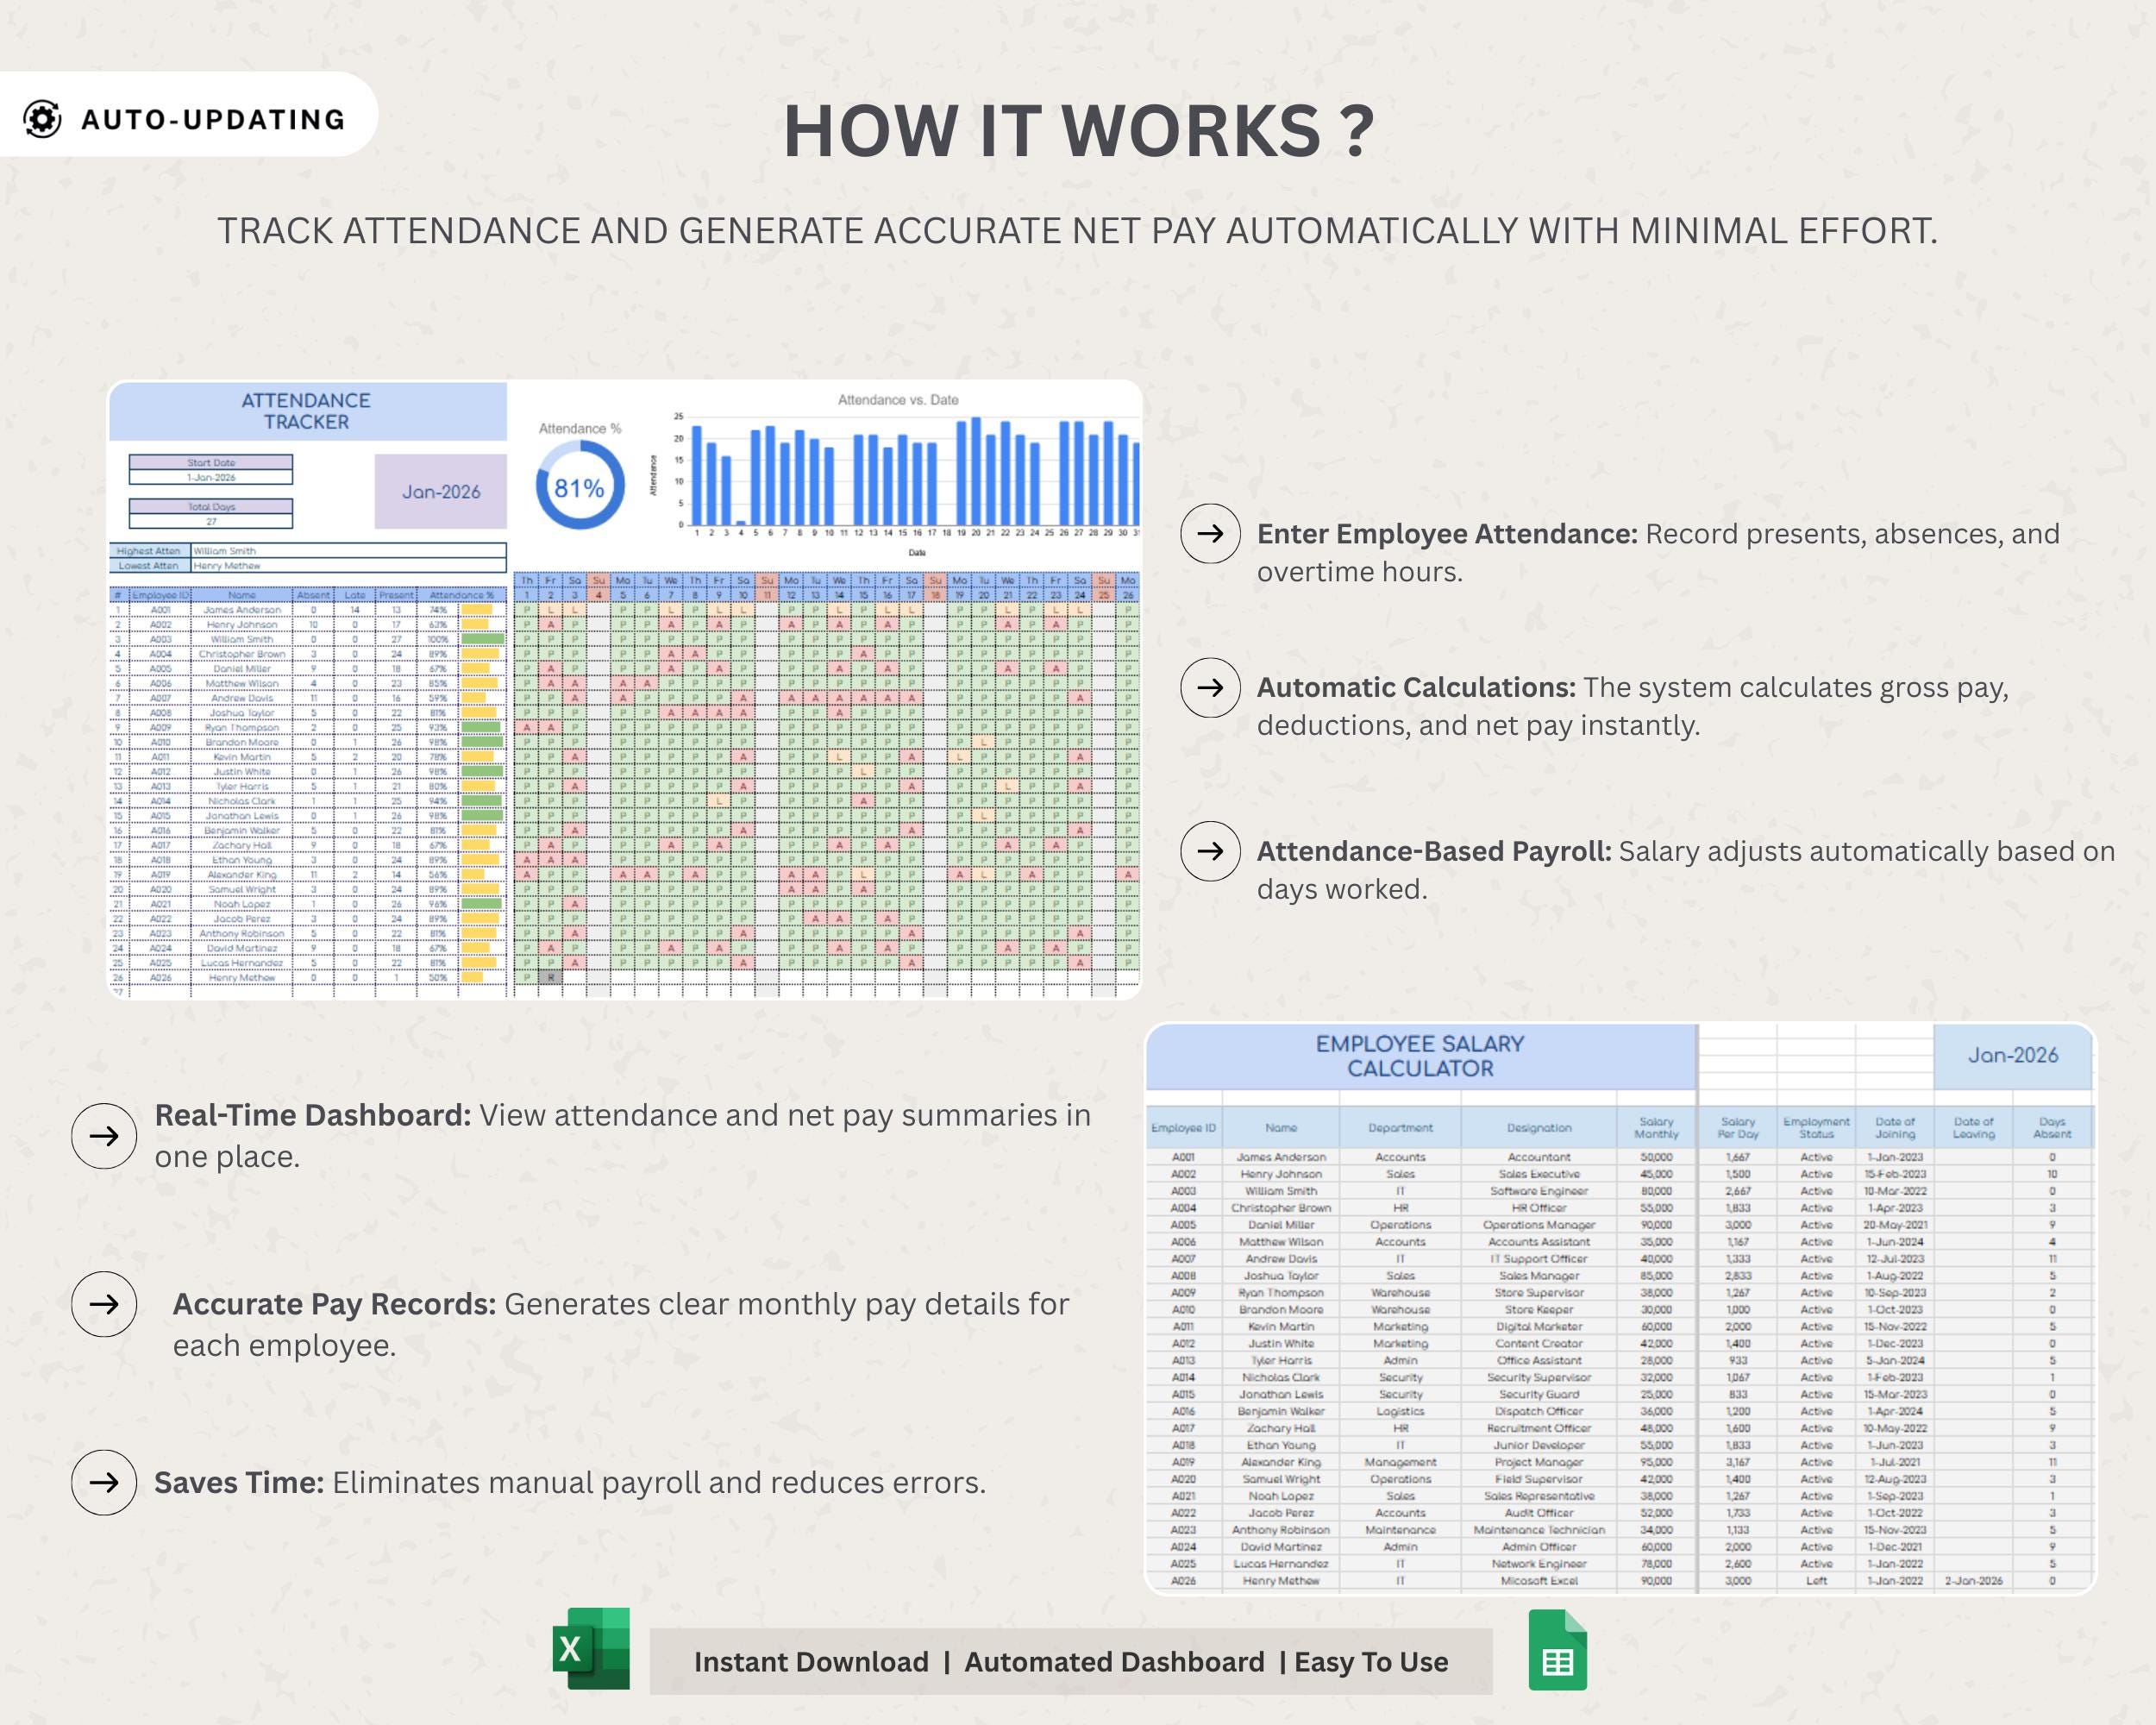This screenshot has height=1725, width=2156.
Task: Click the AUTO-UPDATING badge text
Action: (x=213, y=119)
